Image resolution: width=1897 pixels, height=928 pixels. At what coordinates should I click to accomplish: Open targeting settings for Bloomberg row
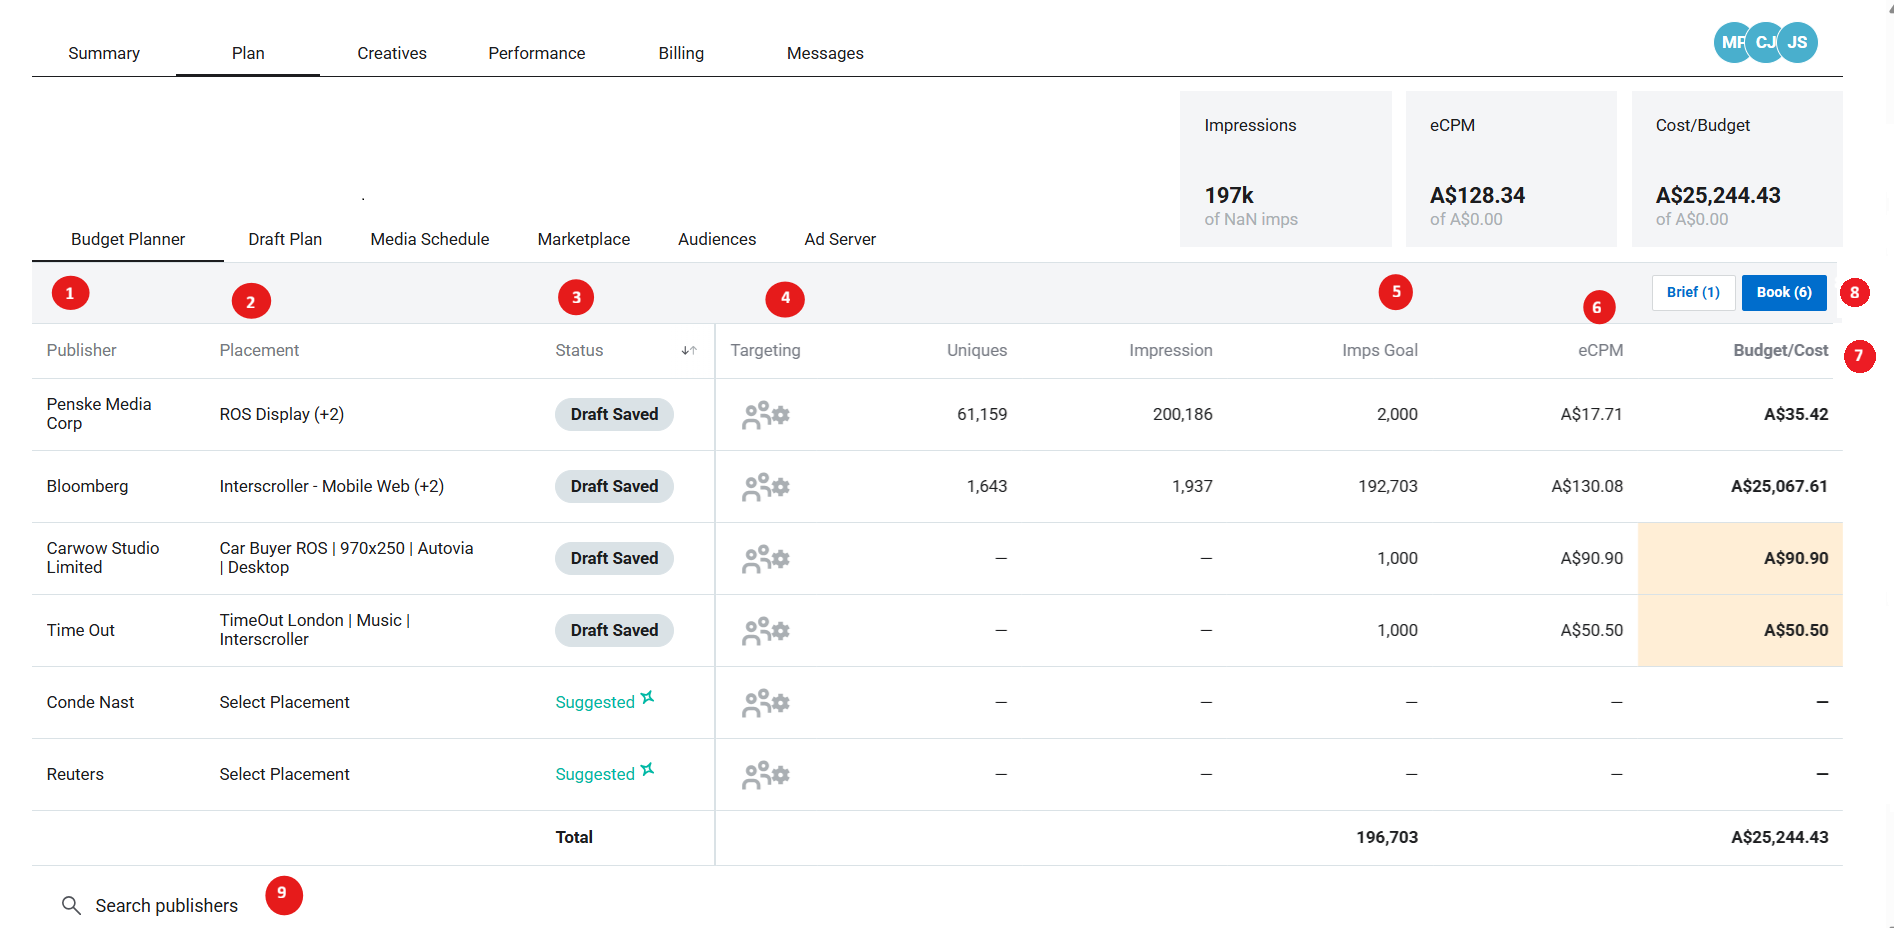click(765, 487)
